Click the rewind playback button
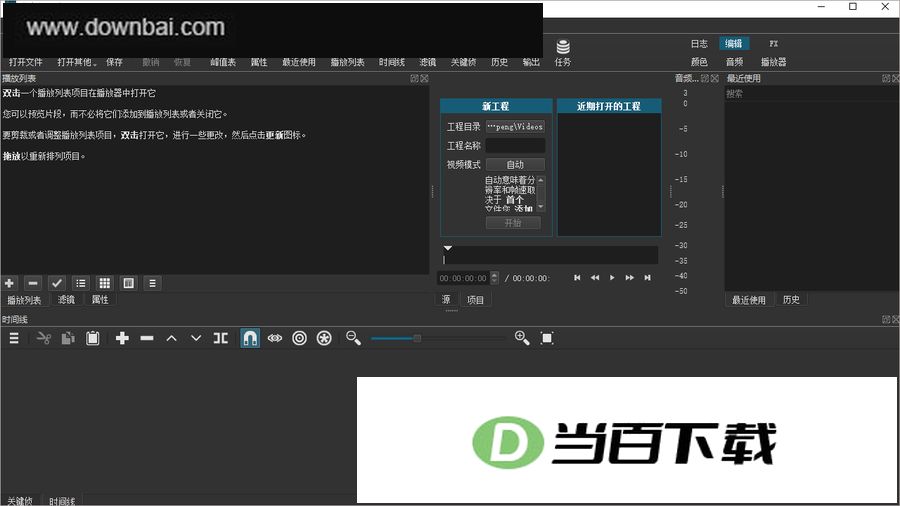 coord(595,278)
